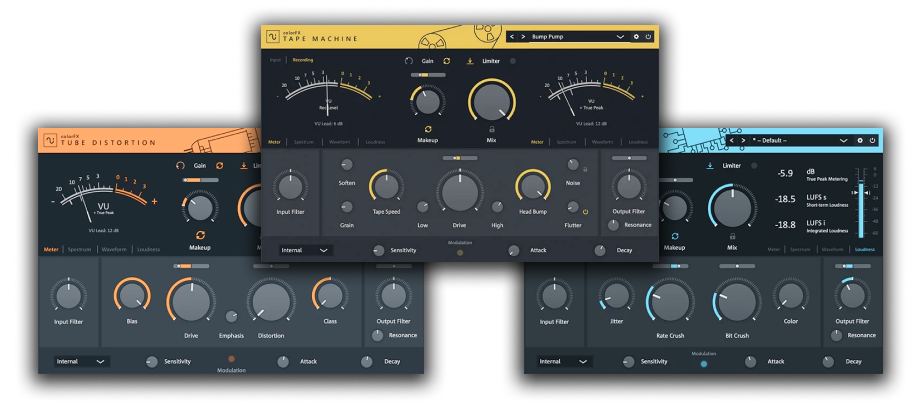The height and width of the screenshot is (403, 920).
Task: Go to next preset in the blue plugin
Action: [x=743, y=141]
